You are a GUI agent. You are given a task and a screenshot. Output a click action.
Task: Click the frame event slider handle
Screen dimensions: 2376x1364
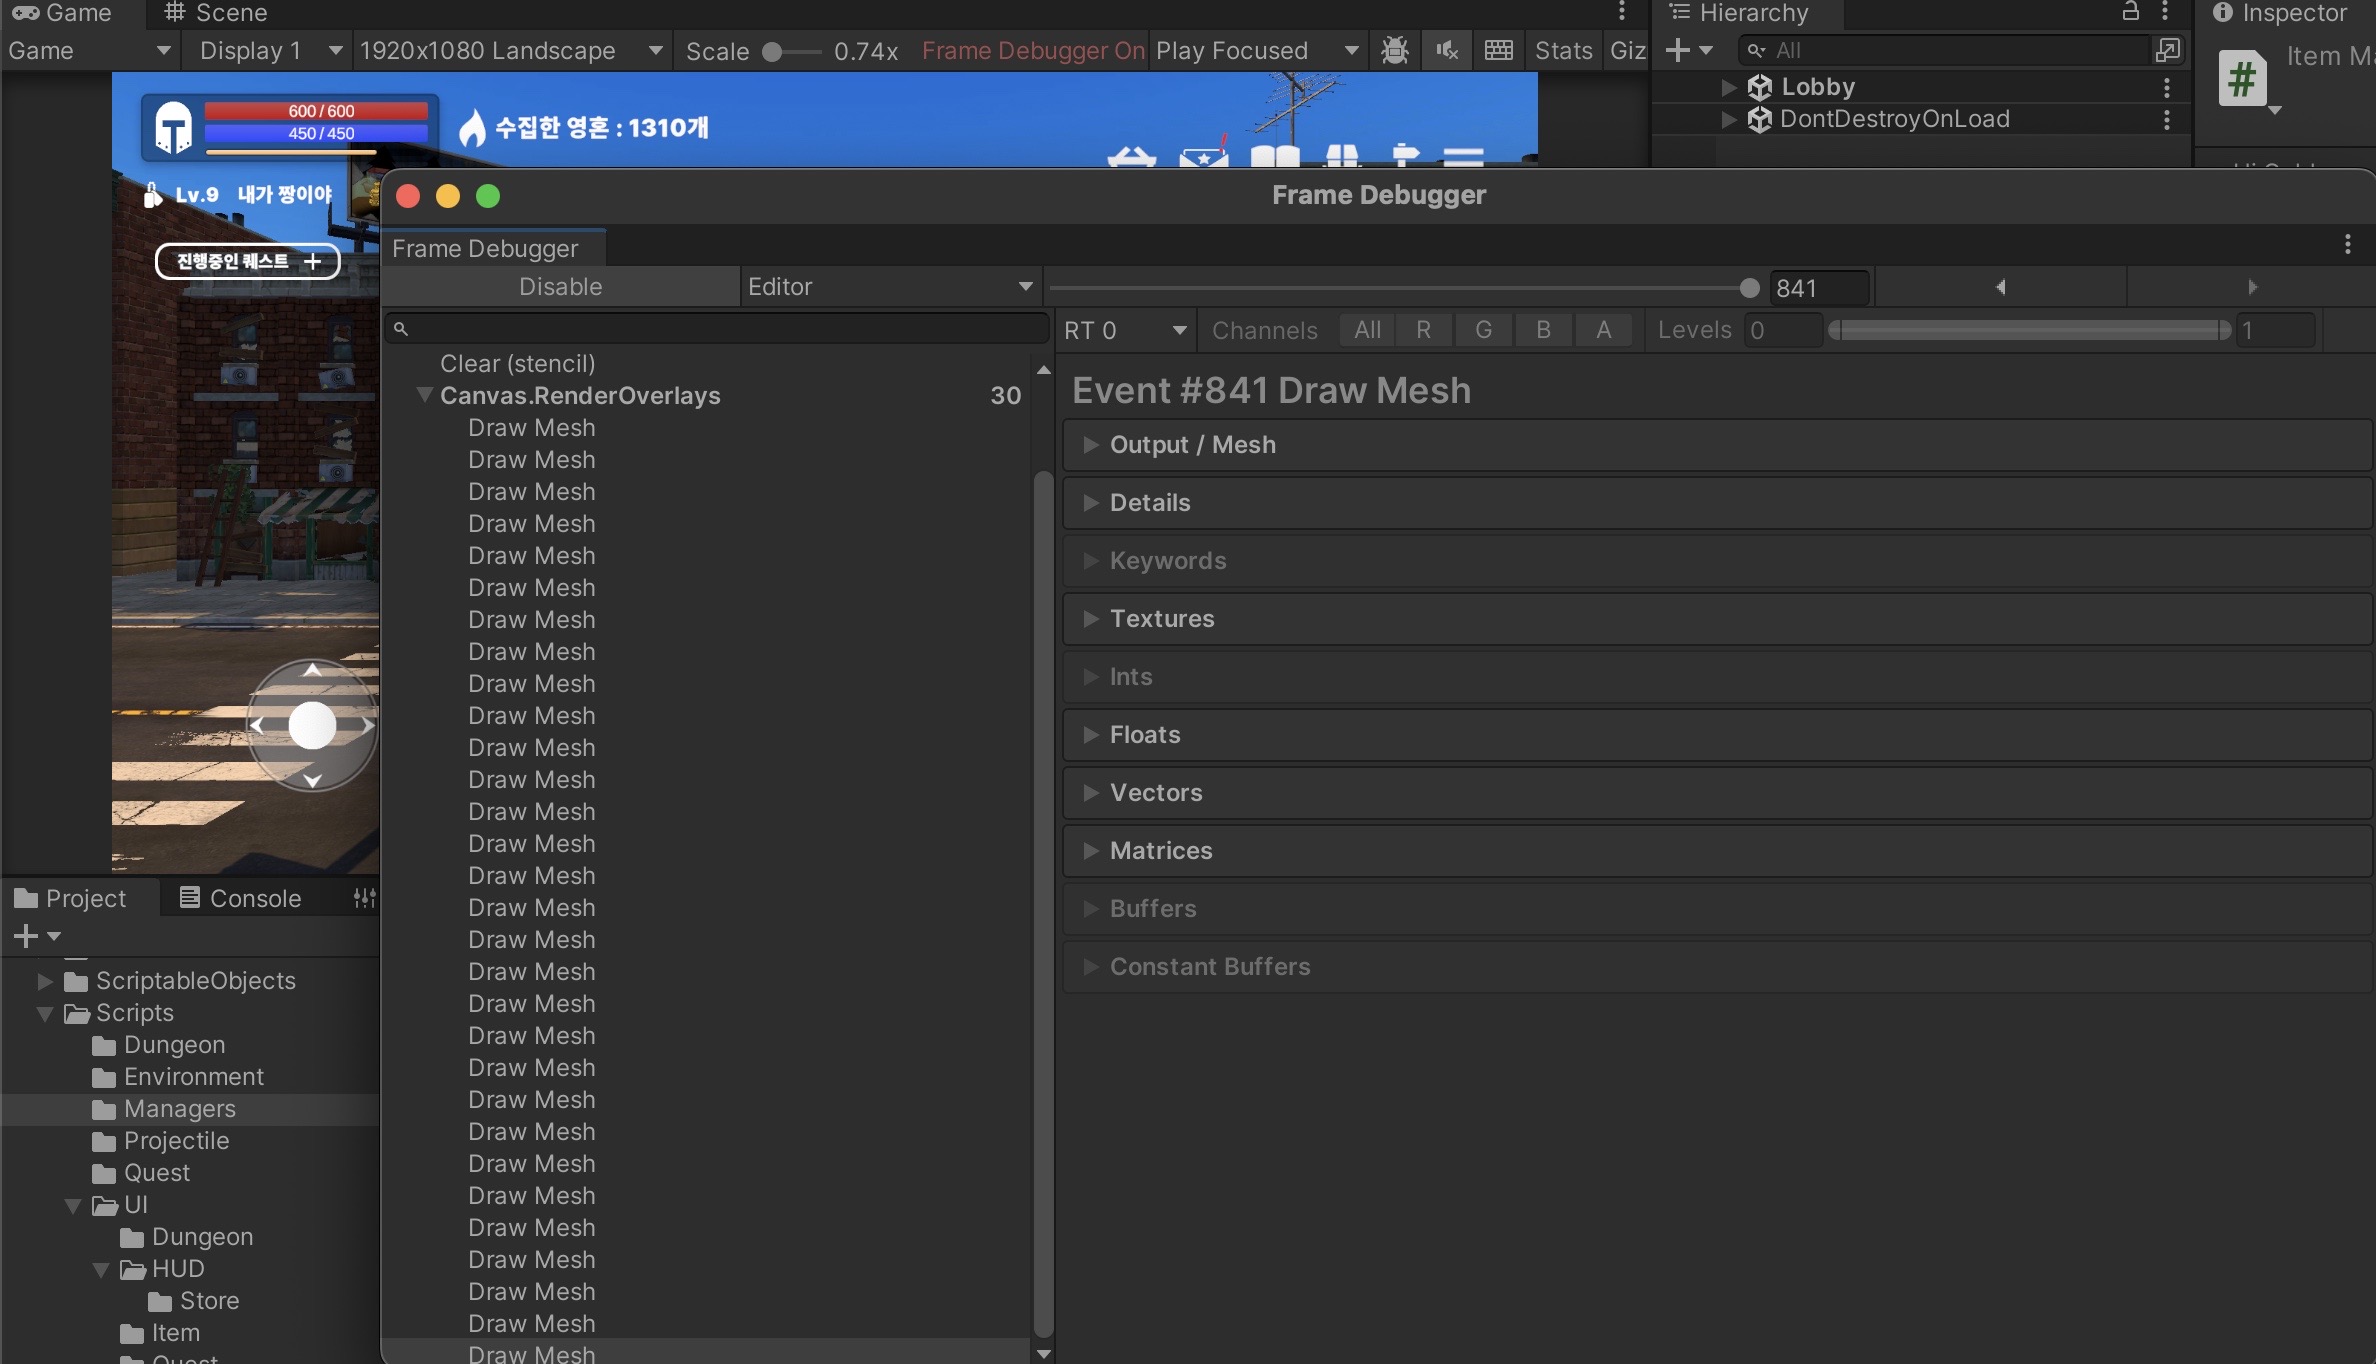pyautogui.click(x=1749, y=288)
